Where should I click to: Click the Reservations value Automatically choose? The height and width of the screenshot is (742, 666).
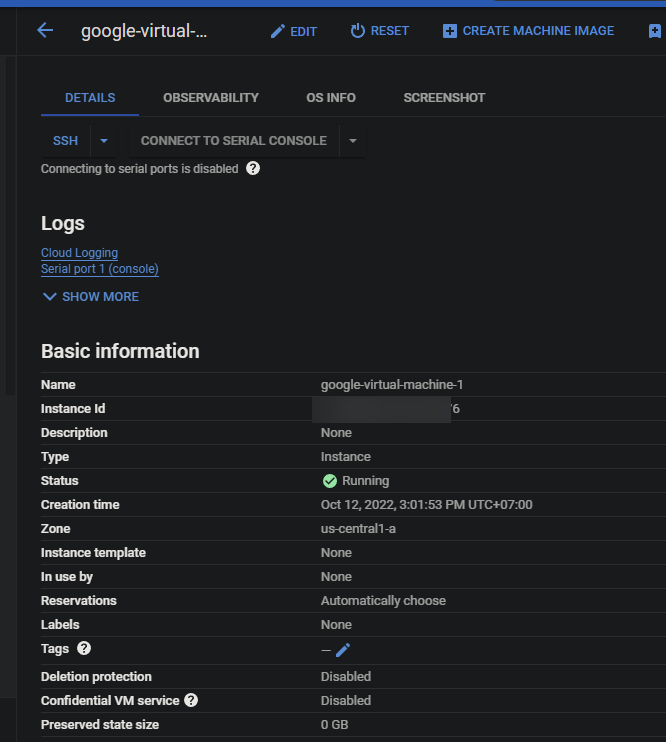(x=383, y=601)
